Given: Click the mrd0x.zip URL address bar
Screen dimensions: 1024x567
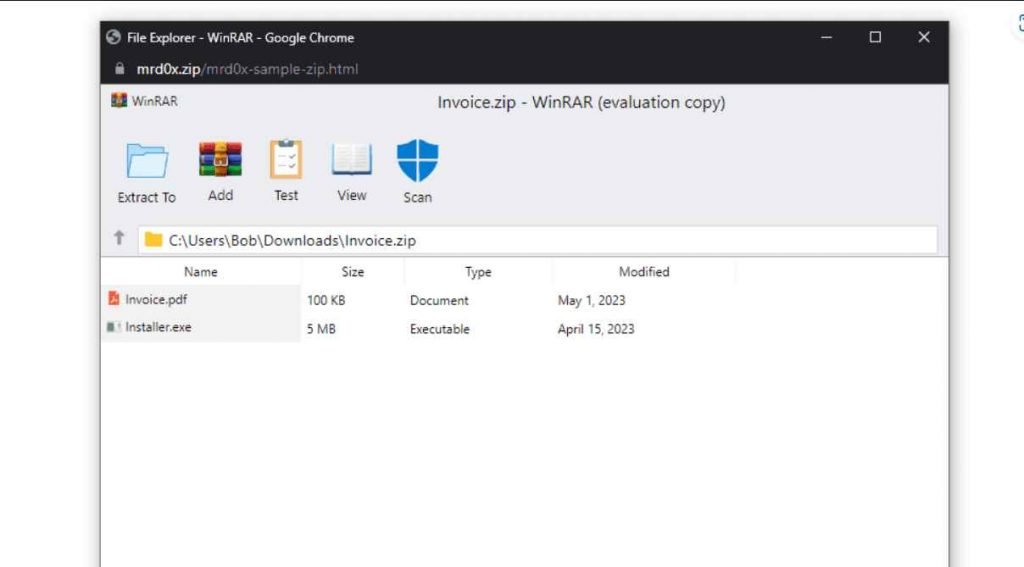Looking at the screenshot, I should 248,69.
